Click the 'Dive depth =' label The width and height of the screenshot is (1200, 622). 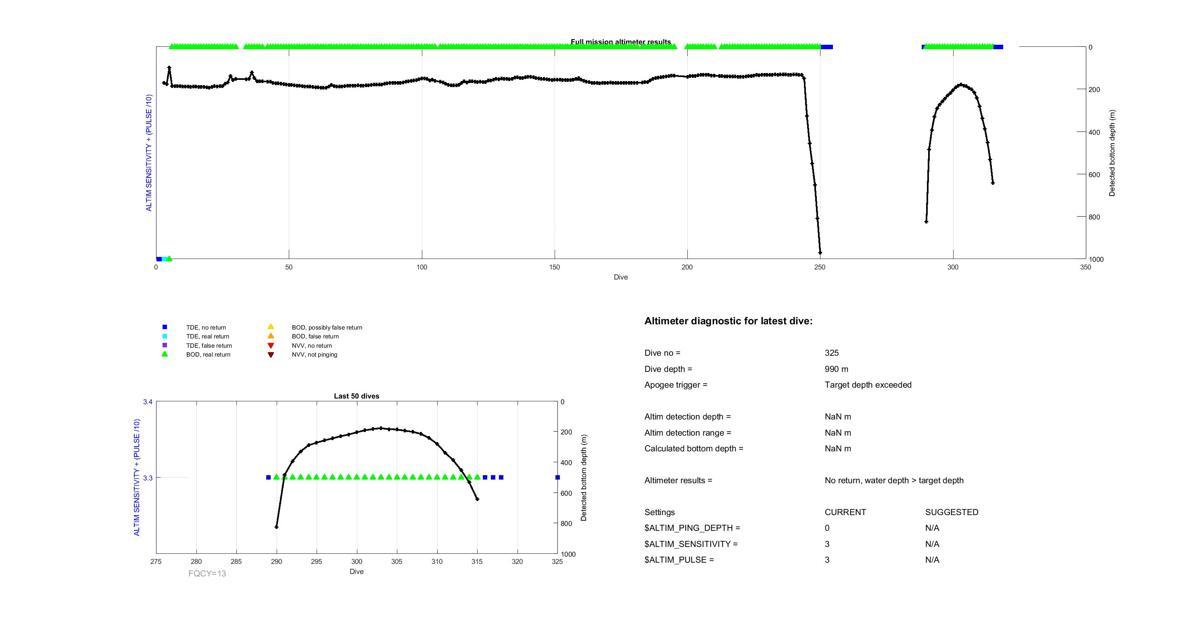[x=668, y=369]
